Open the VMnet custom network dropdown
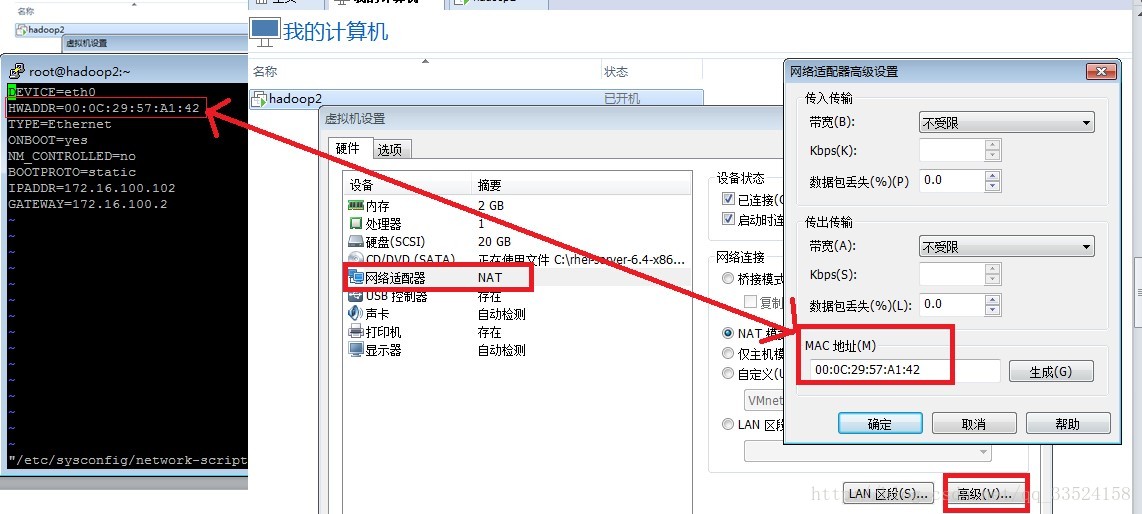1142x514 pixels. (764, 400)
